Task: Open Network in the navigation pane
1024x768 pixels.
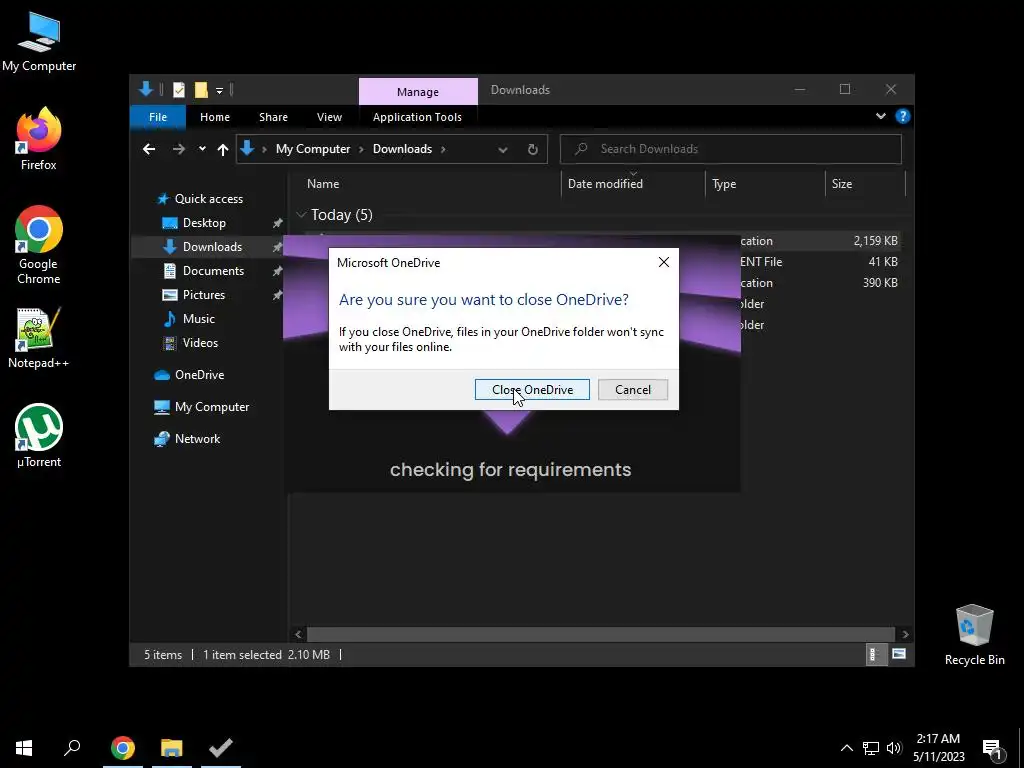Action: 197,439
